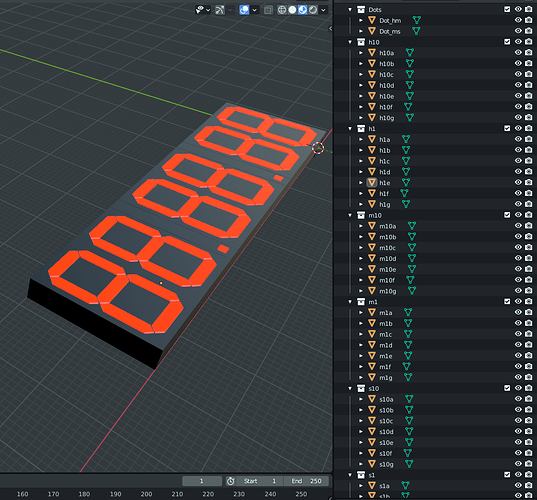The height and width of the screenshot is (500, 537).
Task: Uncheck the h1 collection checkbox
Action: [507, 128]
